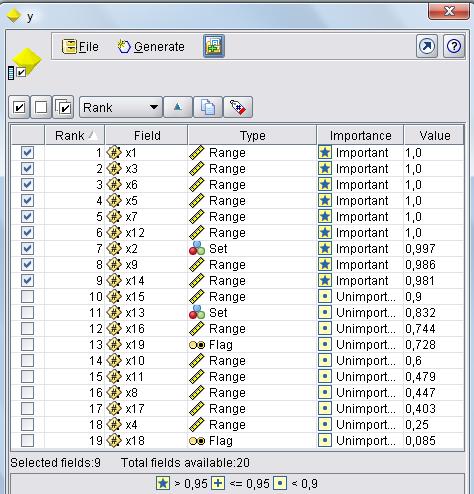Click the Unimportant dot icon in x16 row
This screenshot has height=494, width=474.
point(325,329)
